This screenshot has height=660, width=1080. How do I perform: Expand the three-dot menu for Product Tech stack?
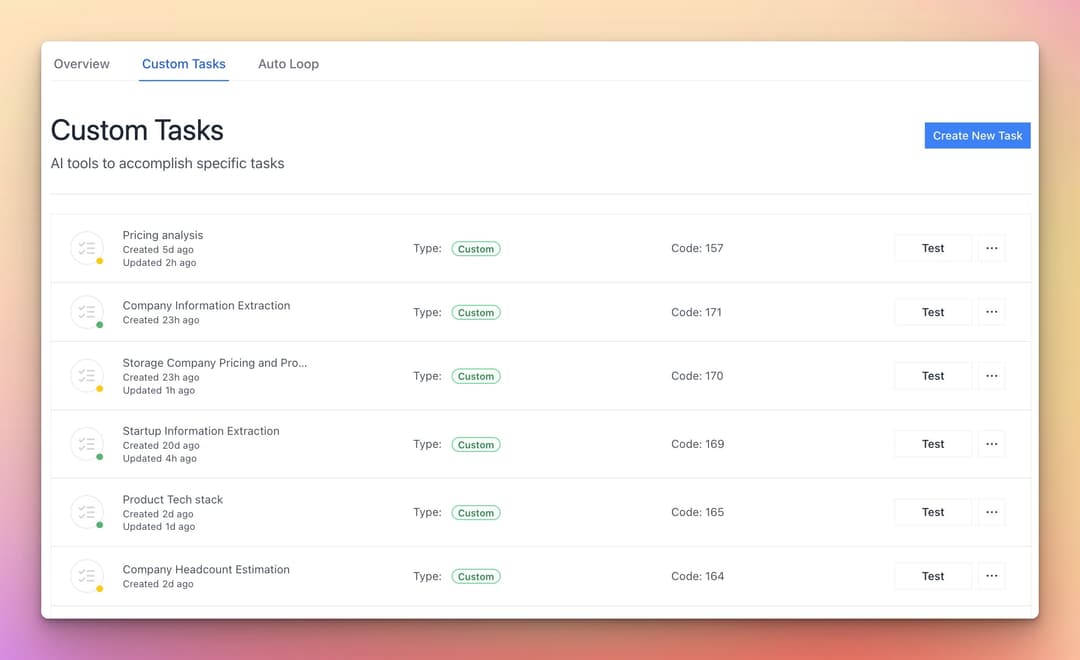point(991,512)
